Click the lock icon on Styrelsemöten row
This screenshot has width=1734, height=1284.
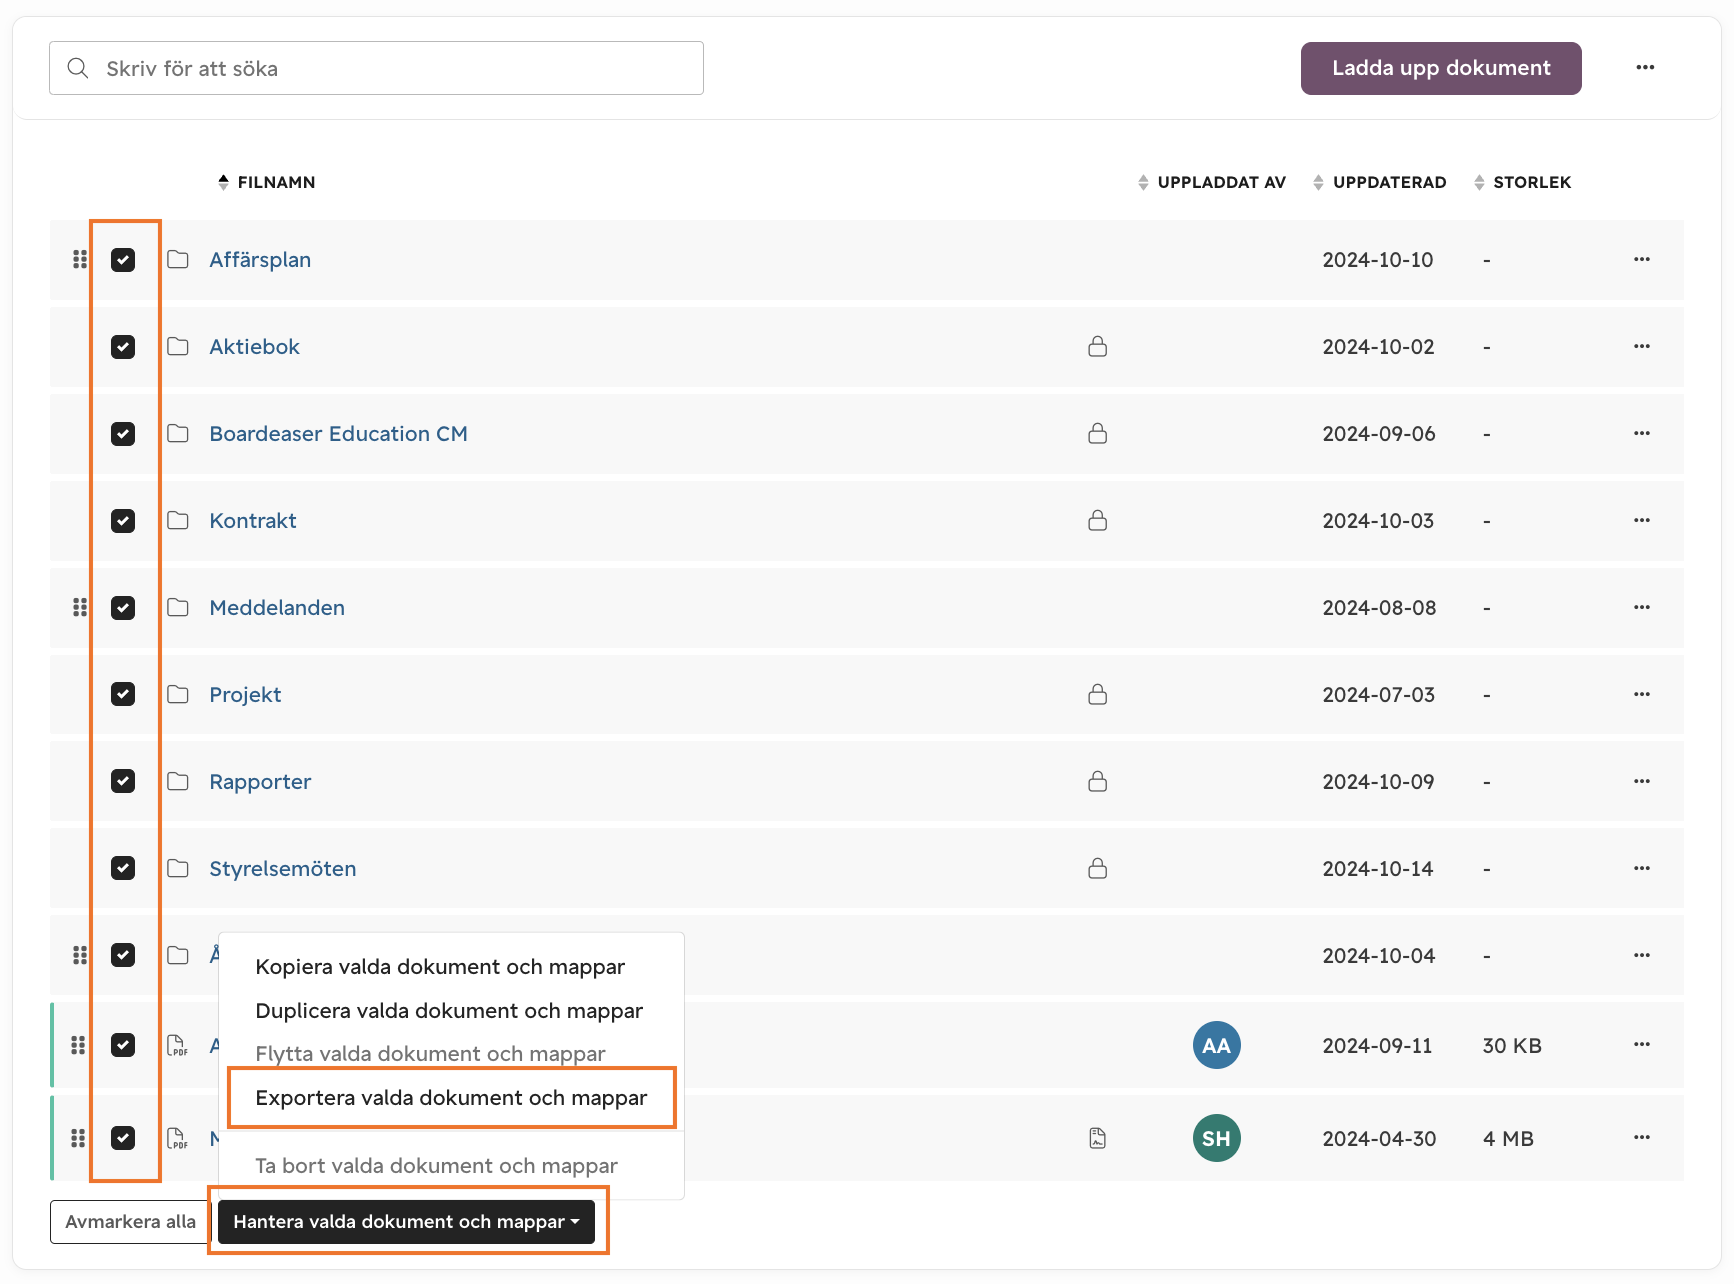click(x=1097, y=869)
